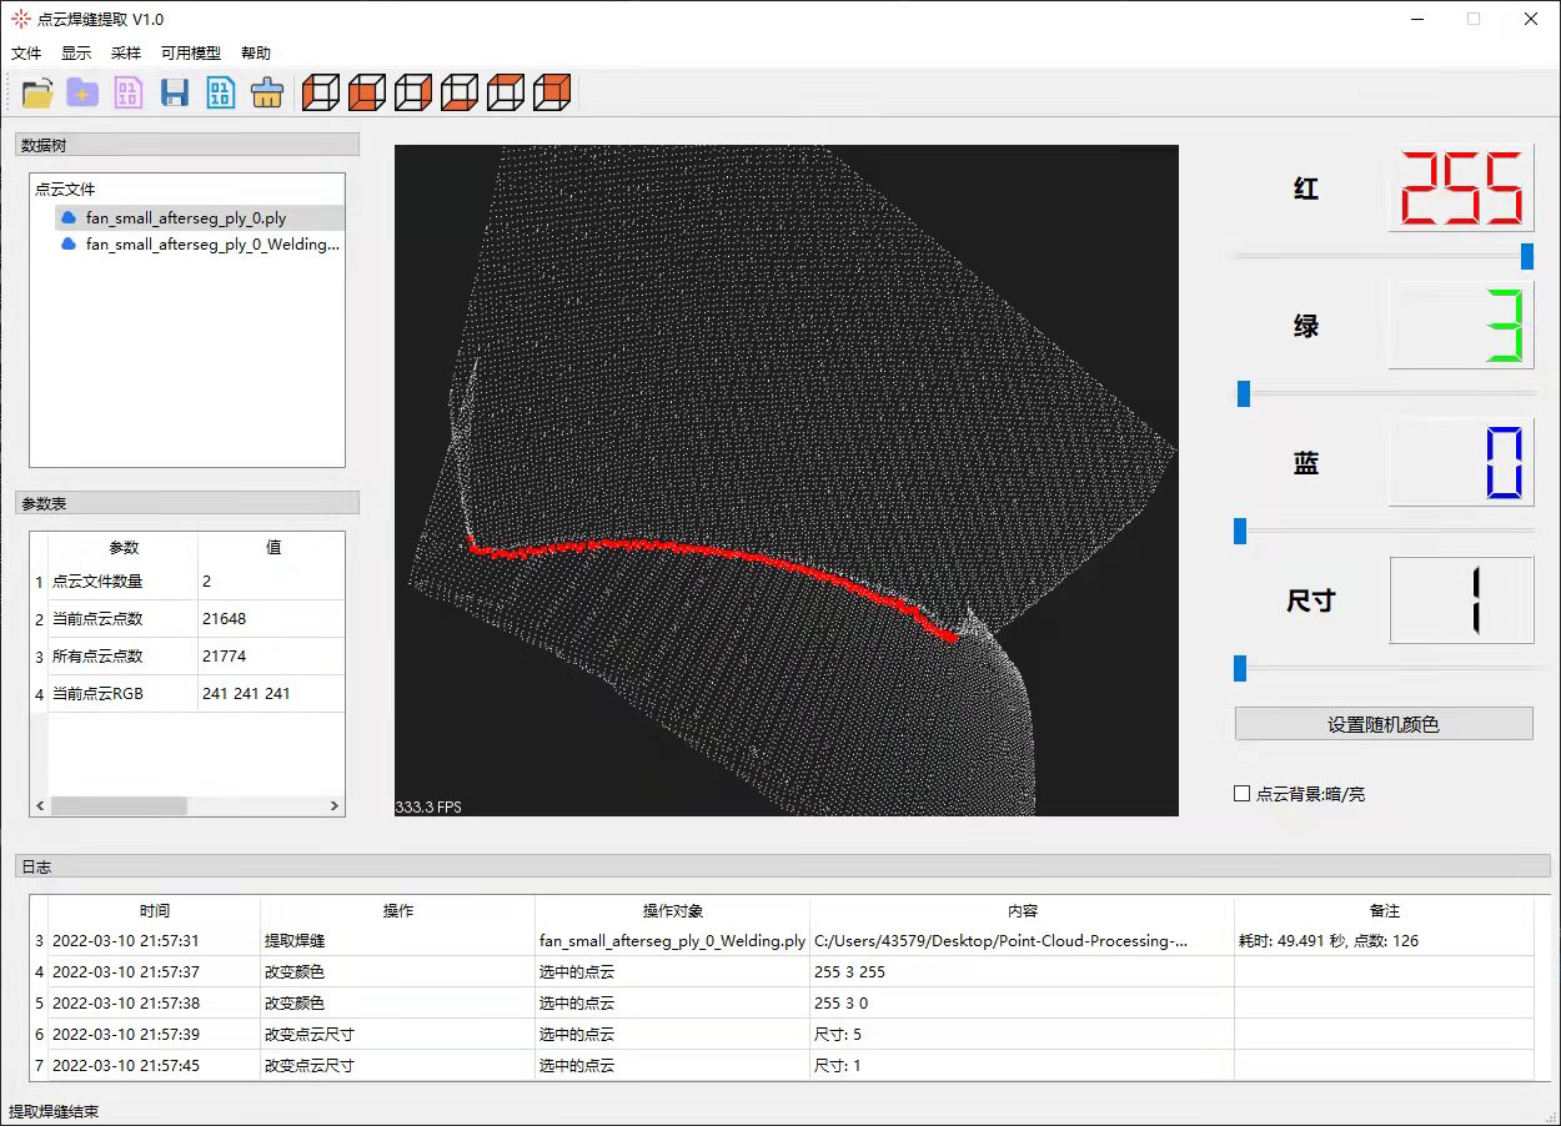
Task: Click the 尺寸 size slider handle
Action: 1240,668
